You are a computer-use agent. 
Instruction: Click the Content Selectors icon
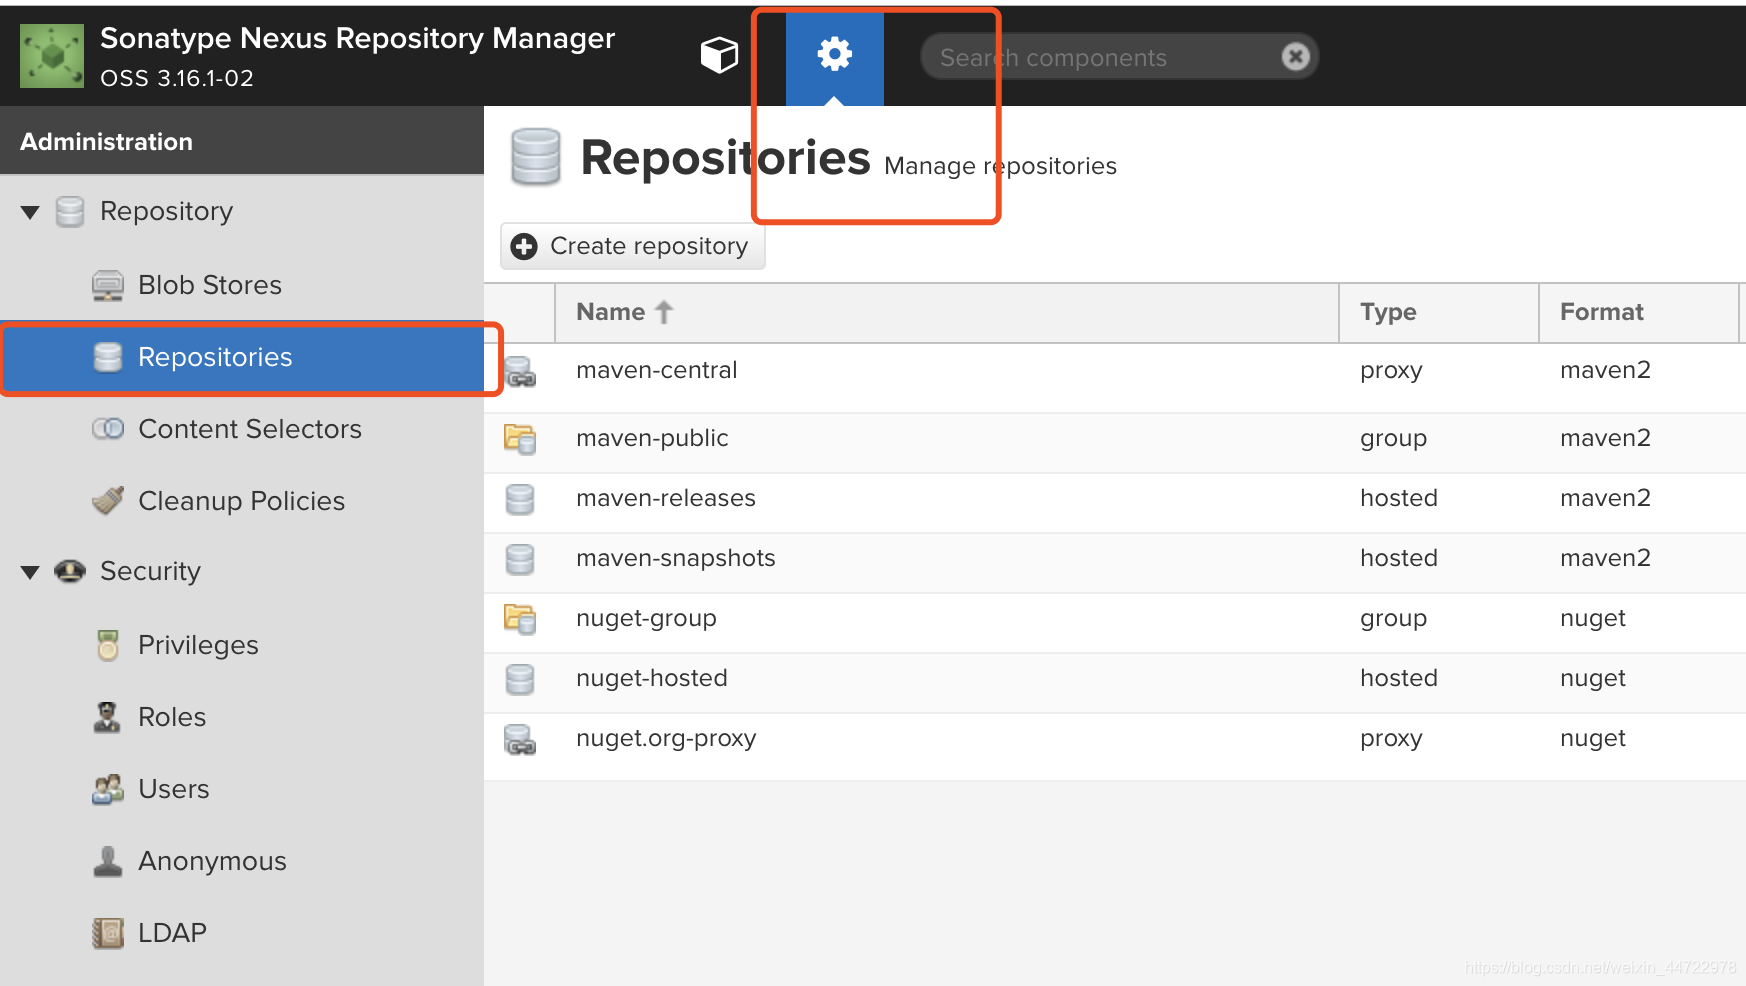108,429
